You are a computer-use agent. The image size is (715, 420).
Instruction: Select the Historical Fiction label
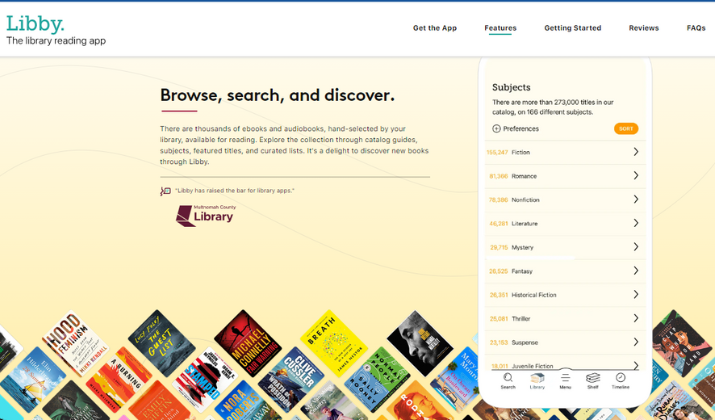534,295
